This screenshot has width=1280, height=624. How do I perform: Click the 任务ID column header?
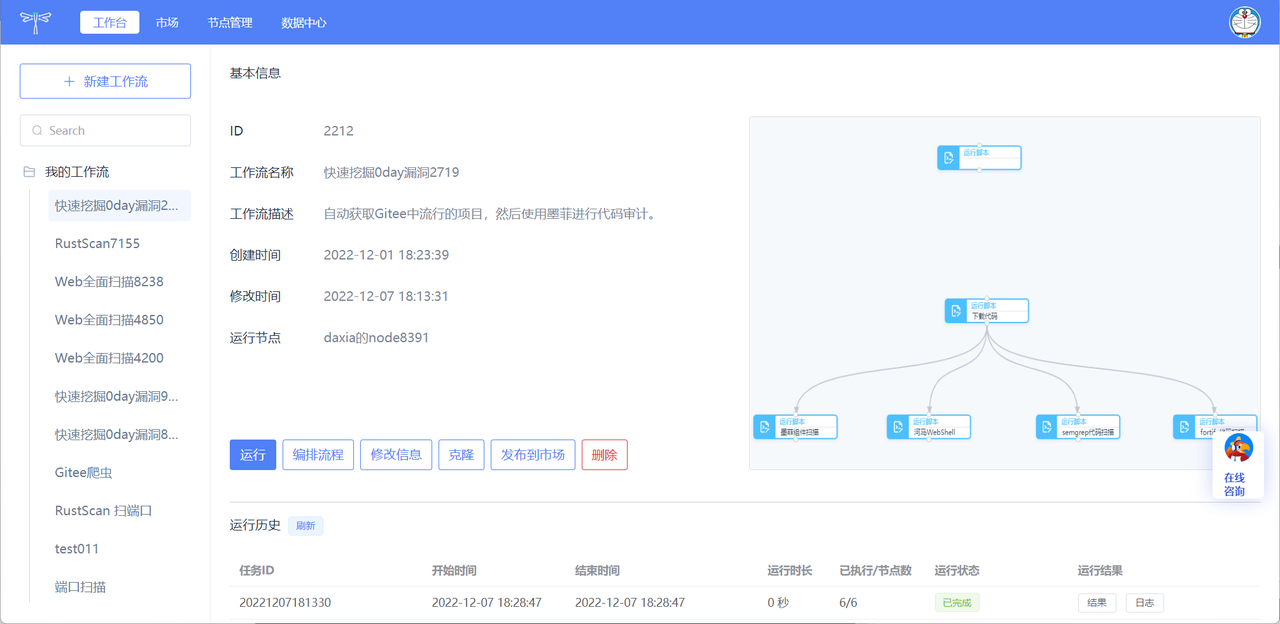click(257, 571)
